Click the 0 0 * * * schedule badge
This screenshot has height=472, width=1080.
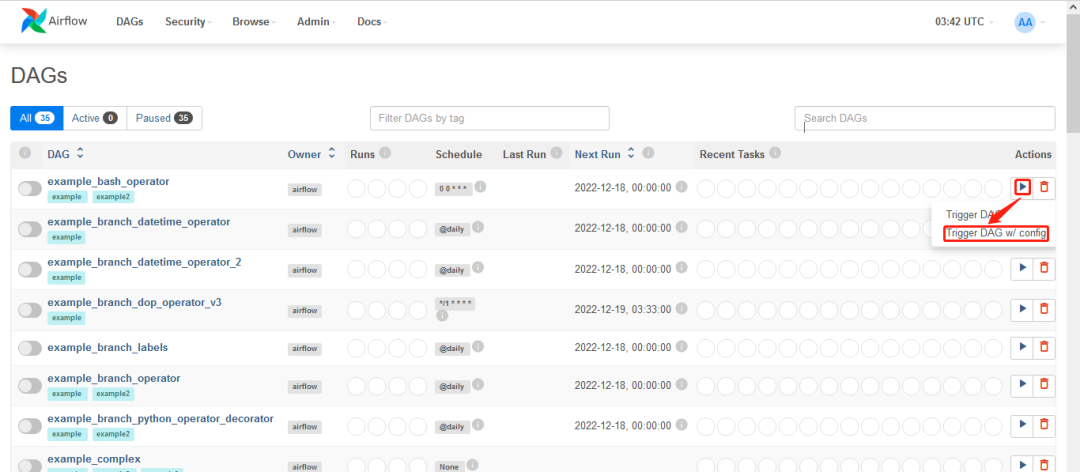pyautogui.click(x=453, y=189)
